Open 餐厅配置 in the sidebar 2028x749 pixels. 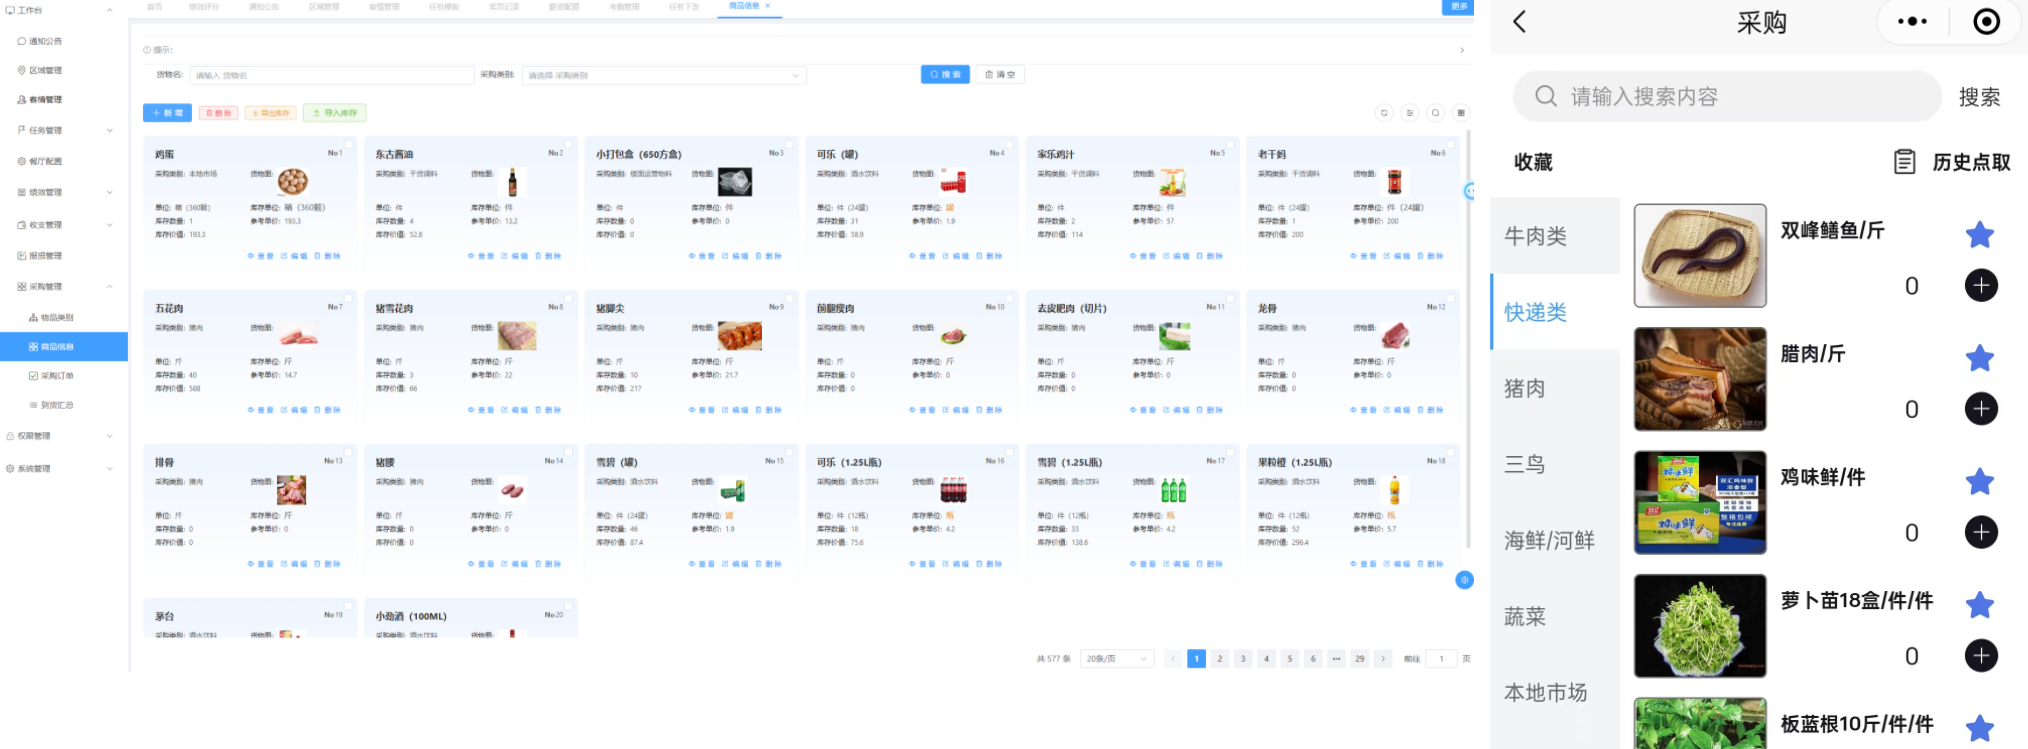coord(46,161)
